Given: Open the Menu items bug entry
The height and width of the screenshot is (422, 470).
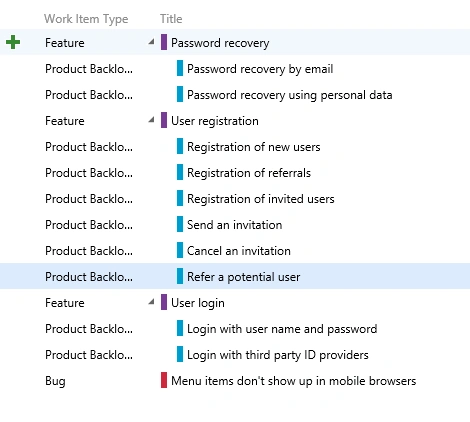Looking at the screenshot, I should tap(293, 381).
